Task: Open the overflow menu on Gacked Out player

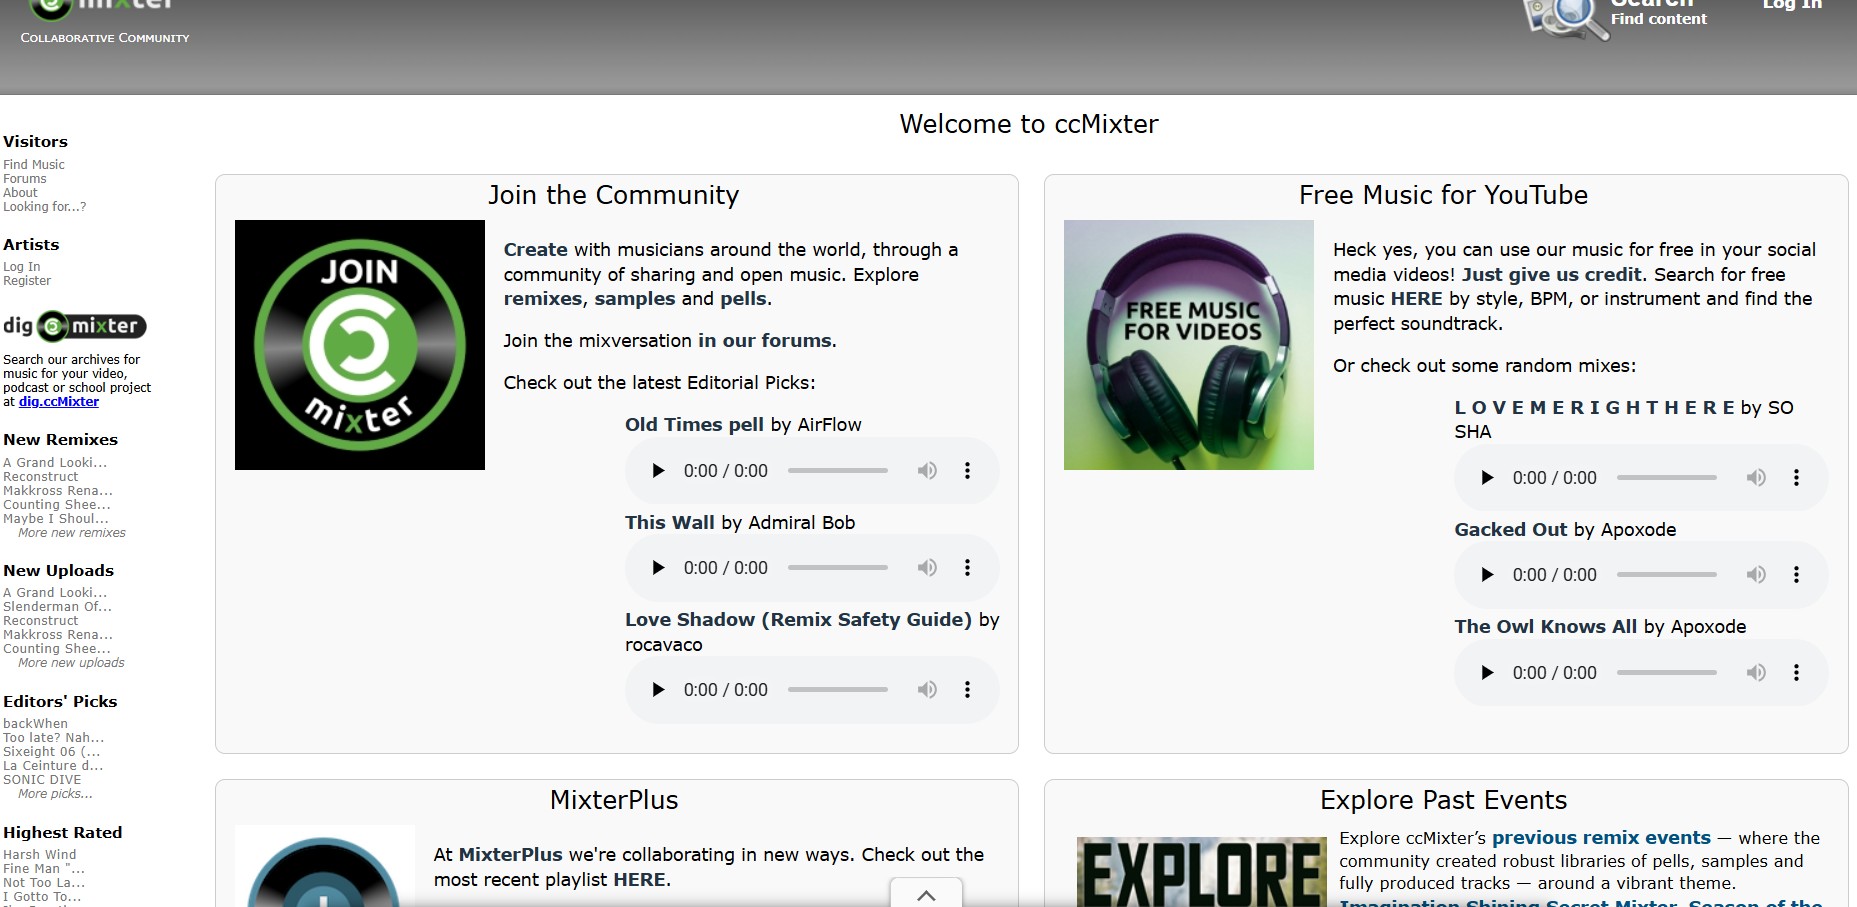Action: tap(1797, 574)
